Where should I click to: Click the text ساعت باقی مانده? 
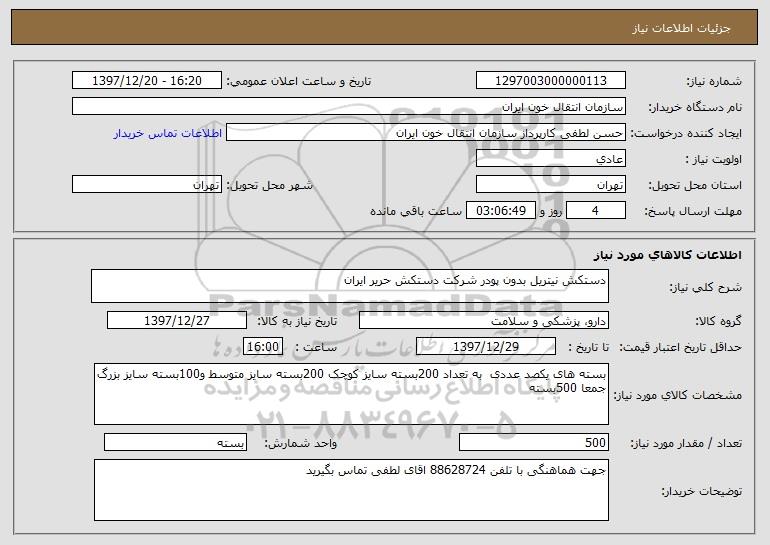(416, 212)
